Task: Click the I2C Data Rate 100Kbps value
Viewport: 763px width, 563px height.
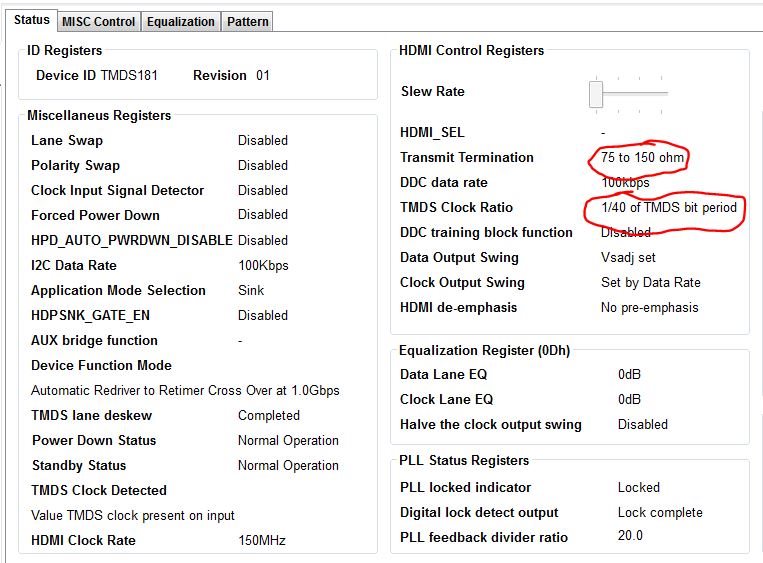Action: pyautogui.click(x=263, y=266)
